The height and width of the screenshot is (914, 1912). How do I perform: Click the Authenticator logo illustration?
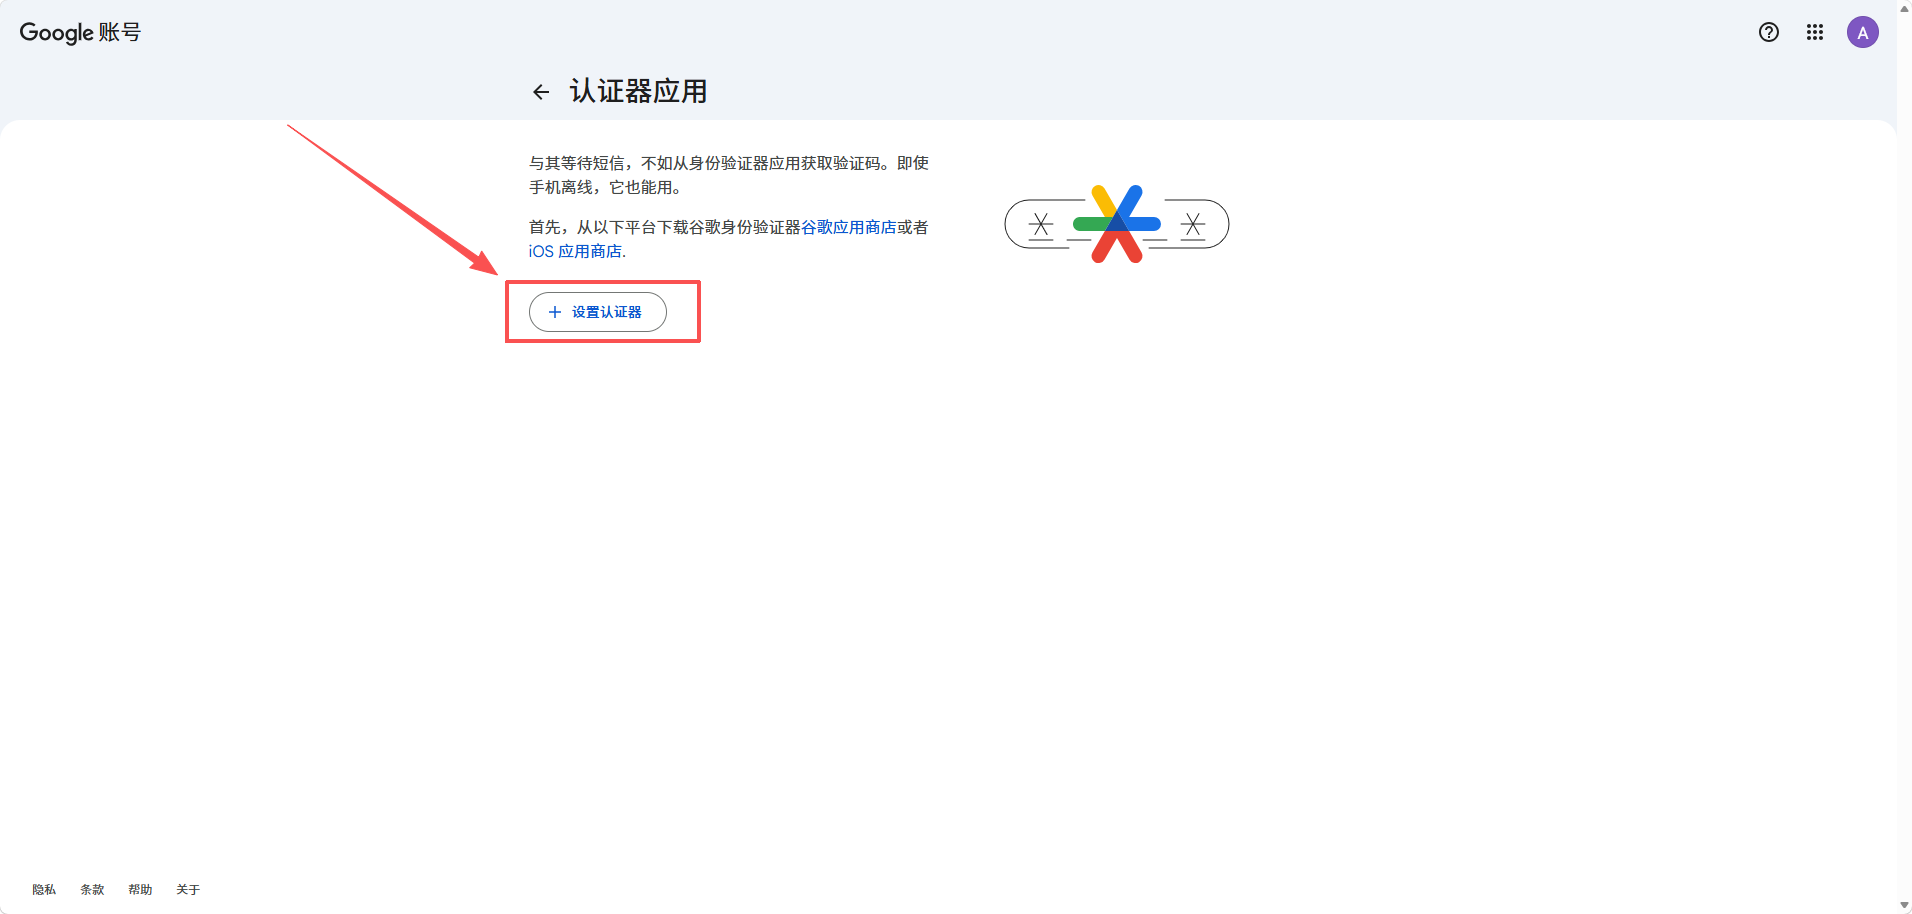point(1116,224)
